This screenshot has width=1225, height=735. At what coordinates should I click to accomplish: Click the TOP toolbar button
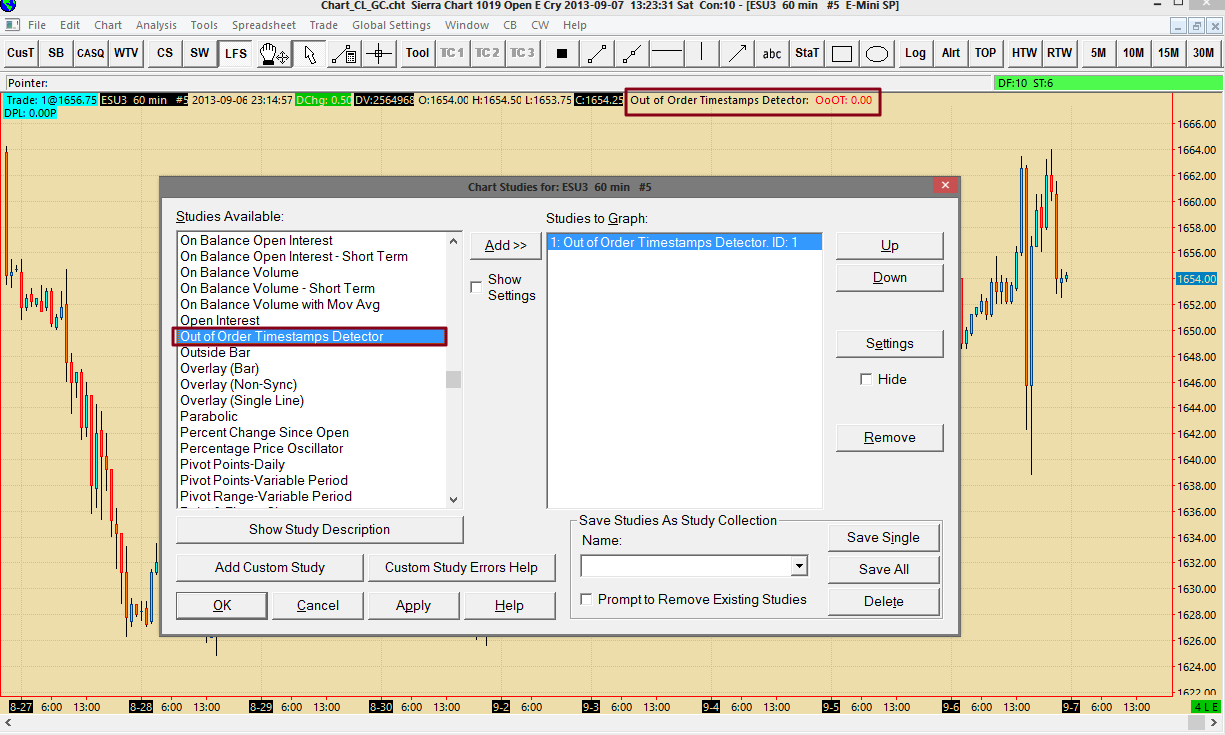(x=985, y=53)
